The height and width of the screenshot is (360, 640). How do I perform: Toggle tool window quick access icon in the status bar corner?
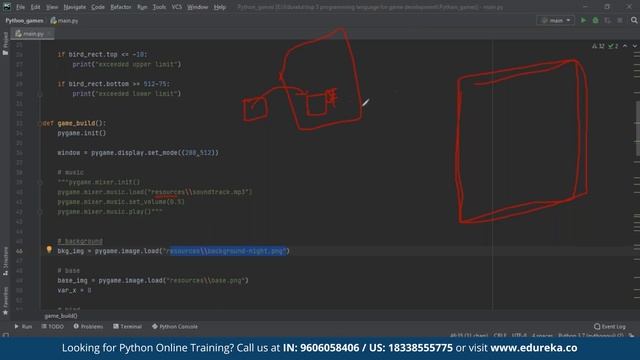click(6, 336)
